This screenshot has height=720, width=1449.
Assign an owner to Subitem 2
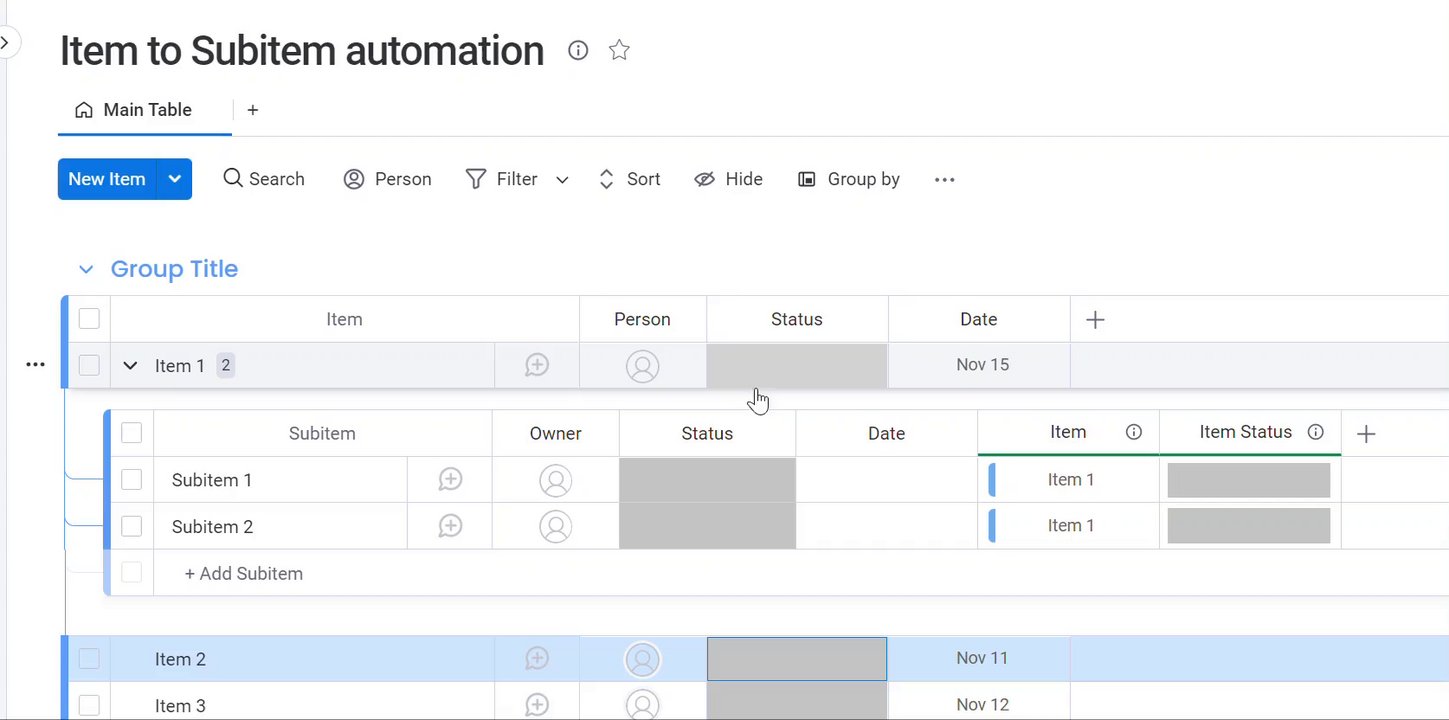556,526
